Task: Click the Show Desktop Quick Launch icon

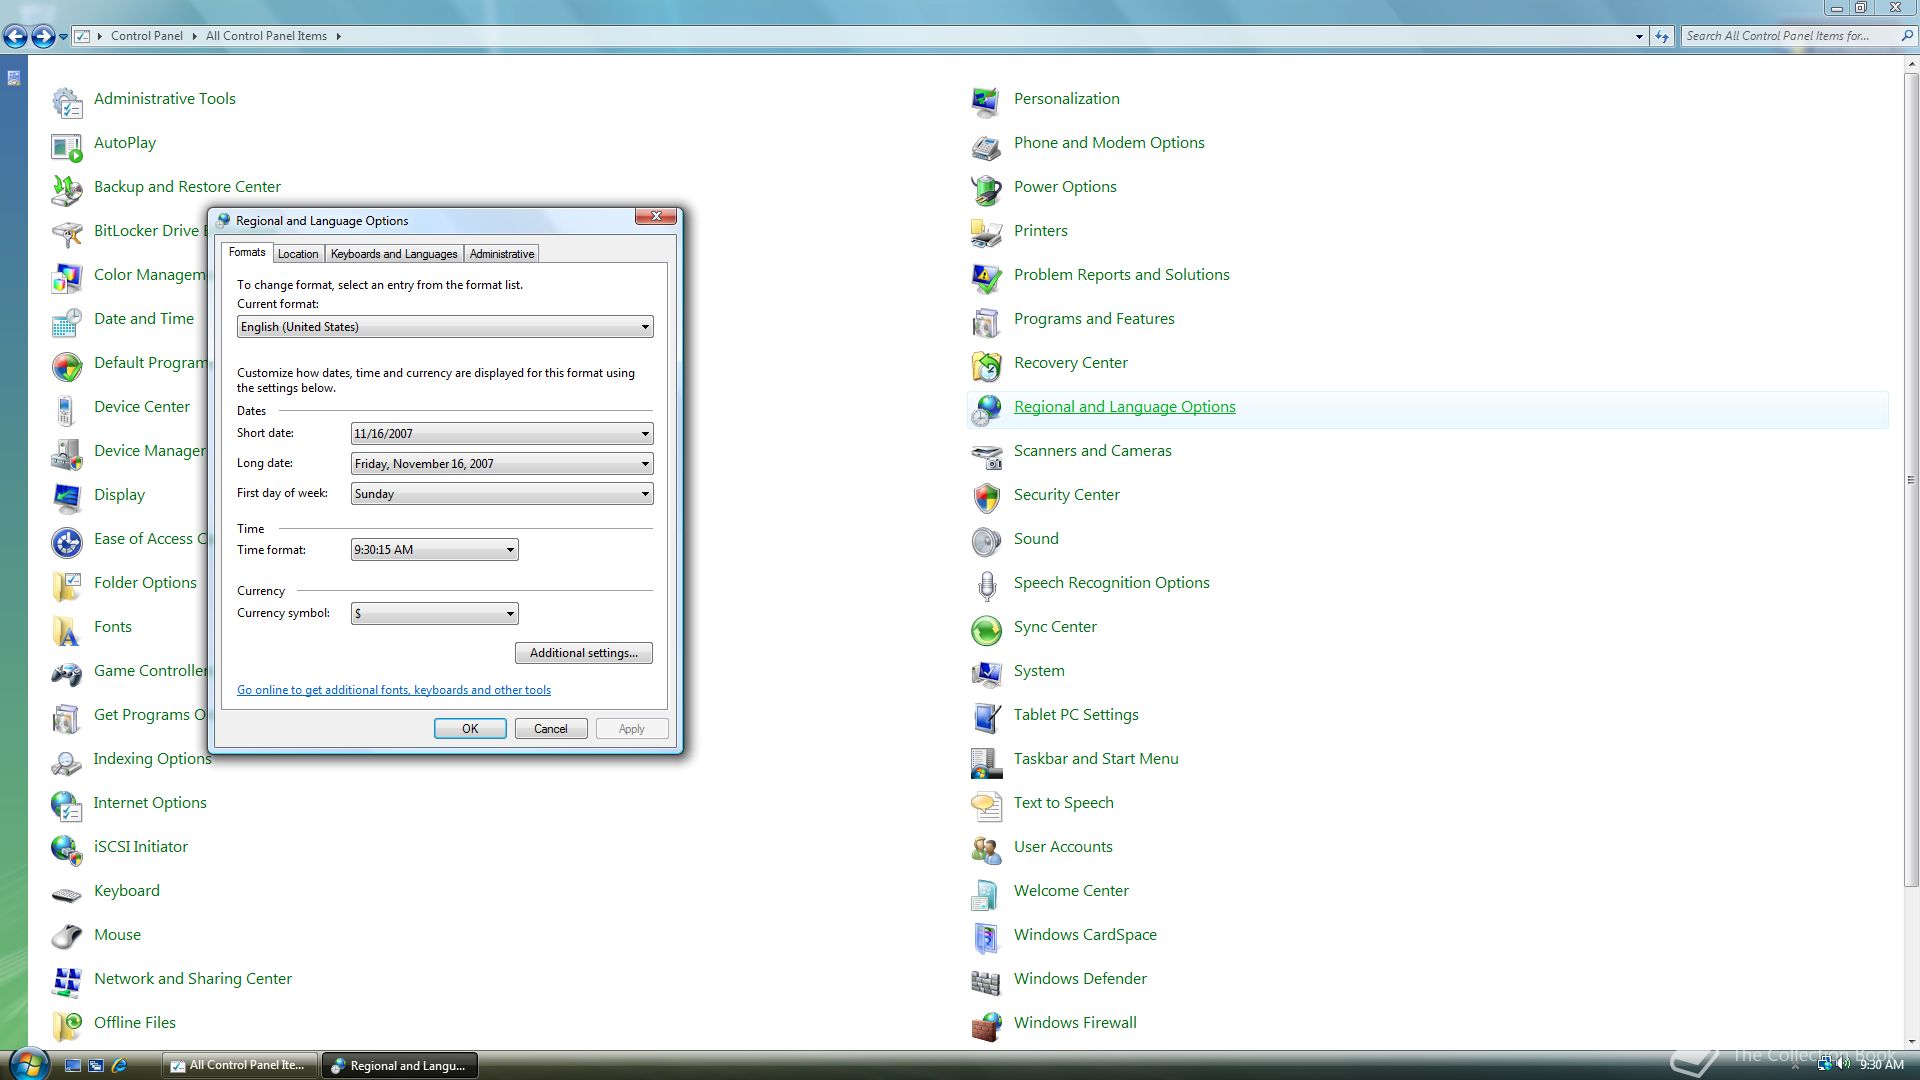Action: point(72,1066)
